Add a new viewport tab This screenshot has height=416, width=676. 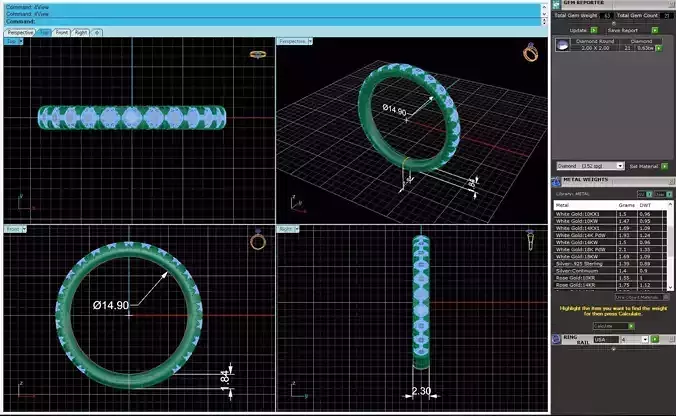pos(97,32)
